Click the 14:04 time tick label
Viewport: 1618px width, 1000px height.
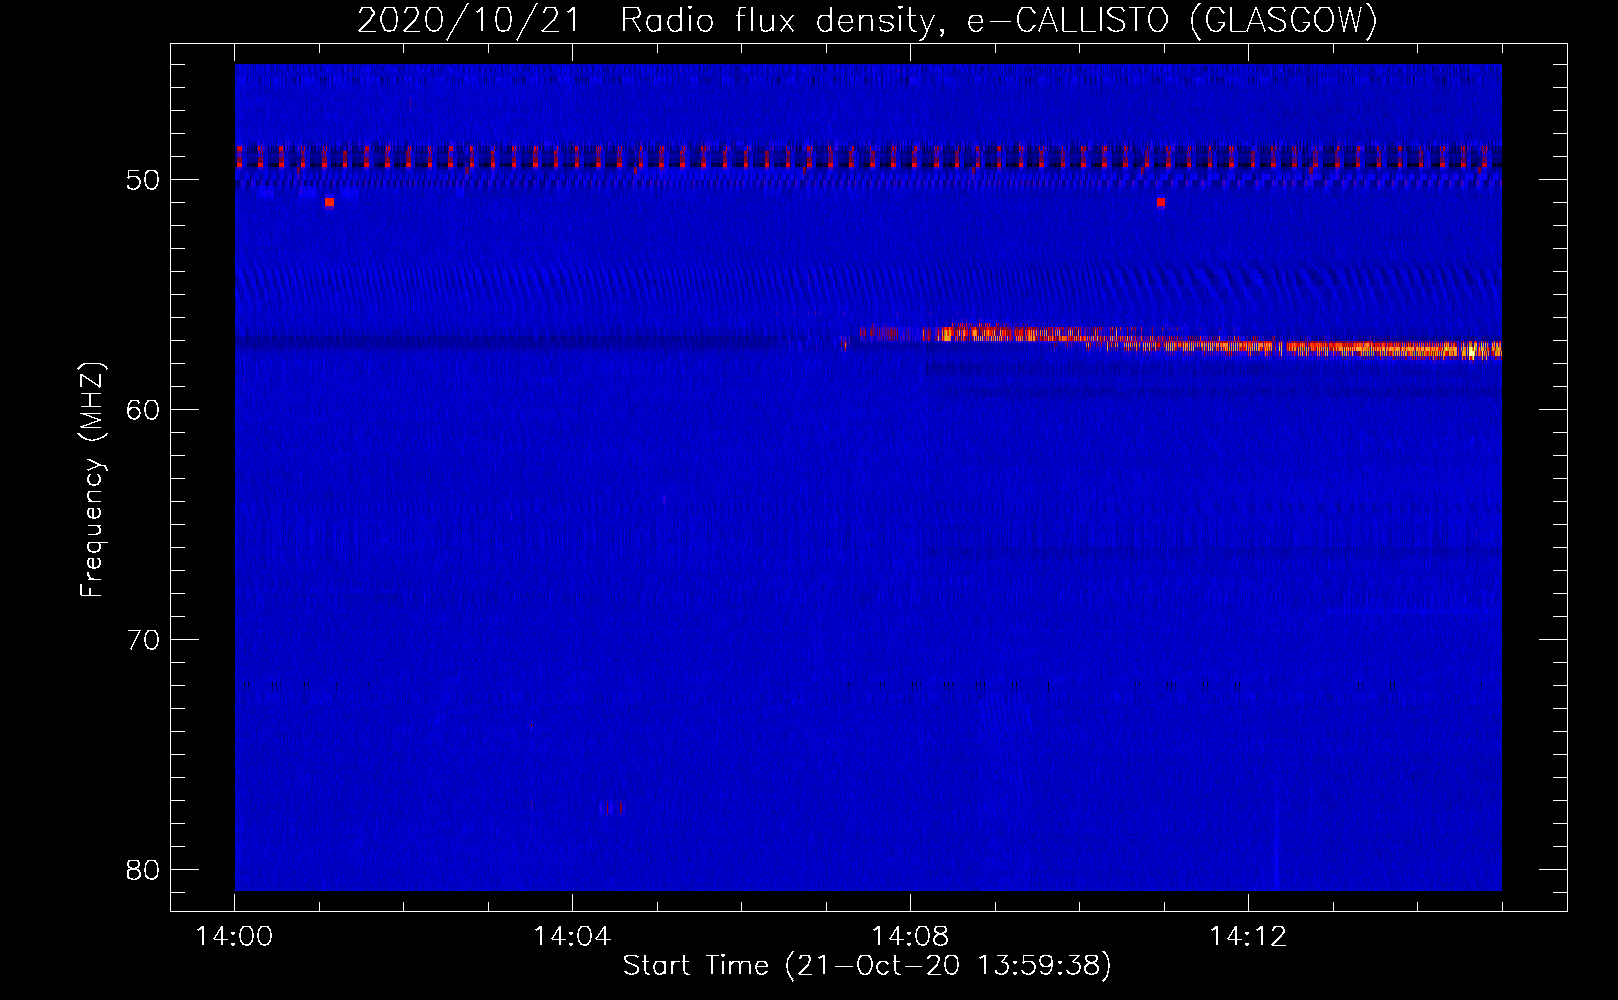572,937
